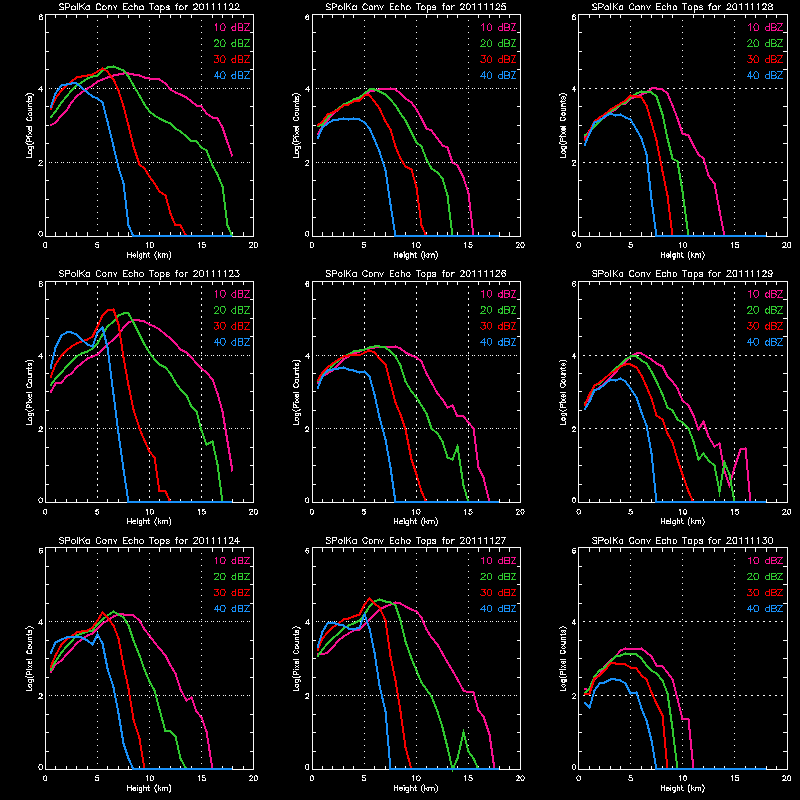Image resolution: width=800 pixels, height=800 pixels.
Task: Click the Height (km) axis label under the 20111130 plot
Action: (683, 789)
